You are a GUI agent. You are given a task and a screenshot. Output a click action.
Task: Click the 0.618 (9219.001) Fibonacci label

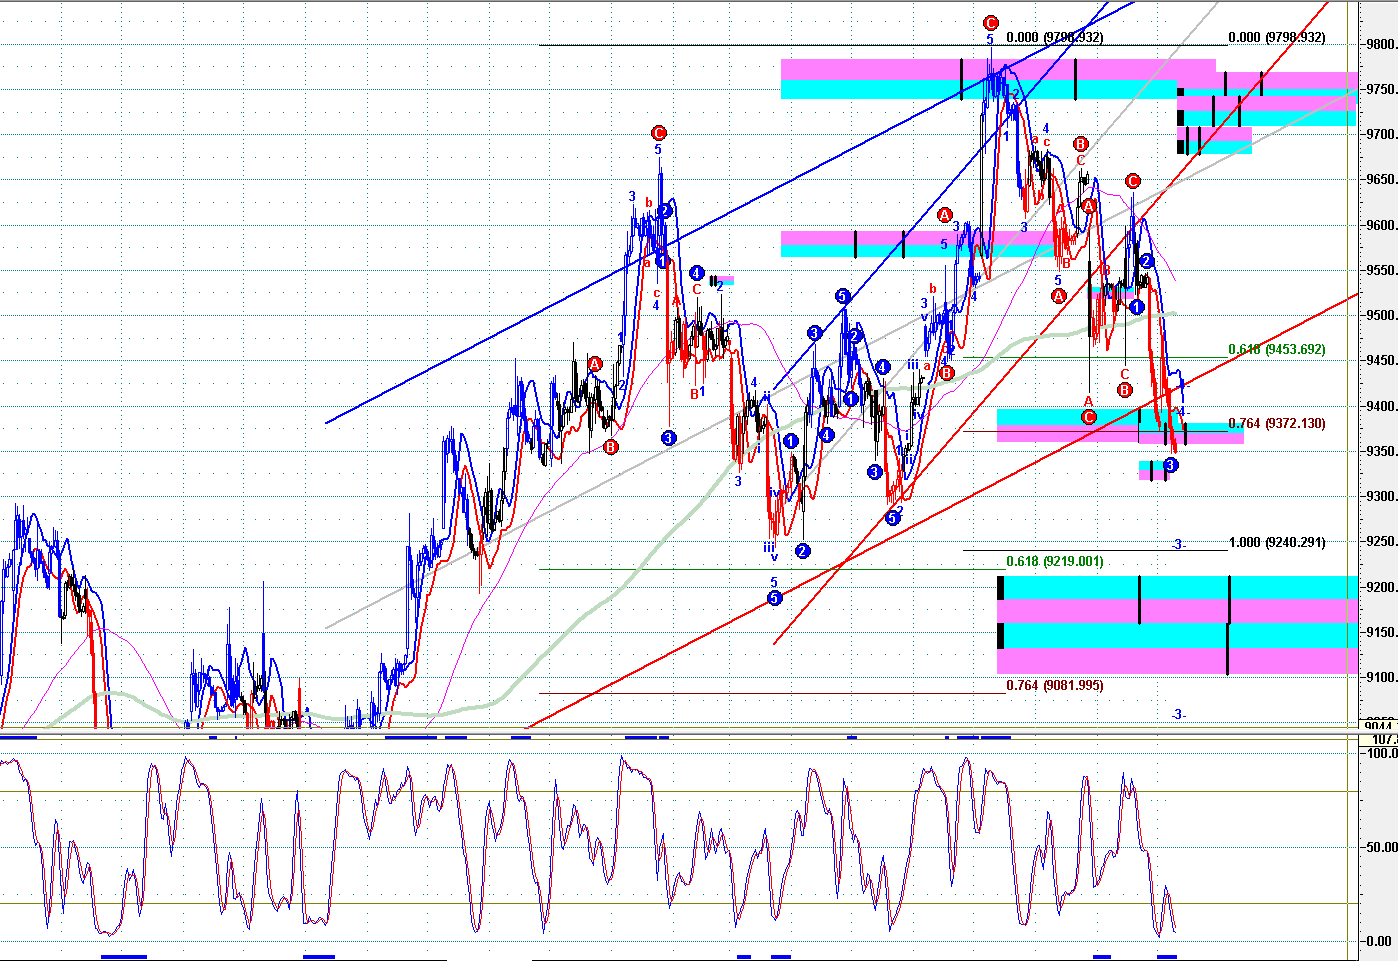click(1055, 562)
